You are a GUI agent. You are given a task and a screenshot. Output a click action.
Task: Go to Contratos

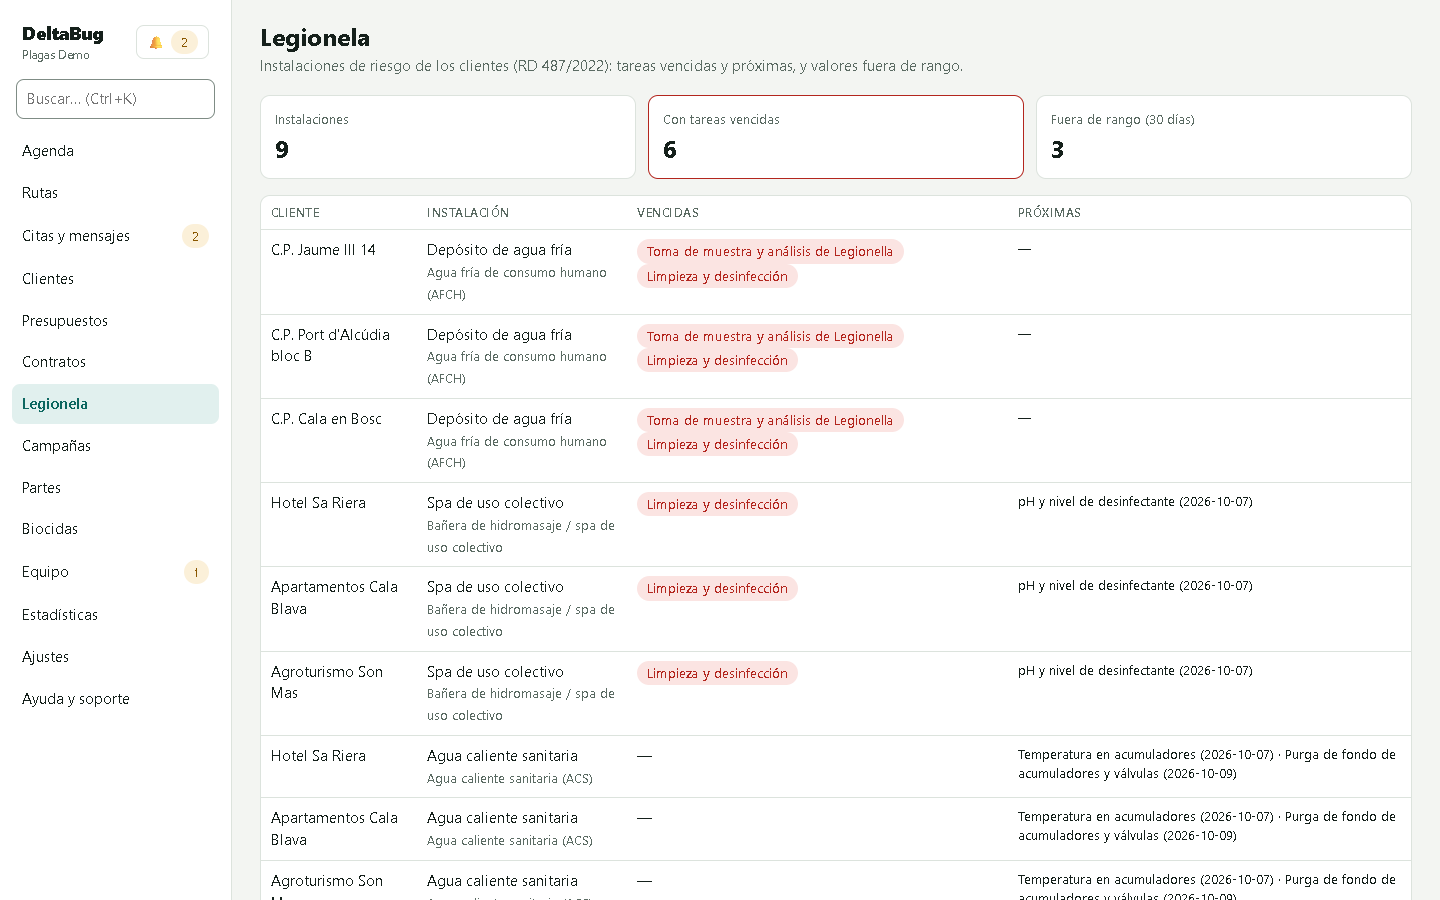(x=115, y=362)
